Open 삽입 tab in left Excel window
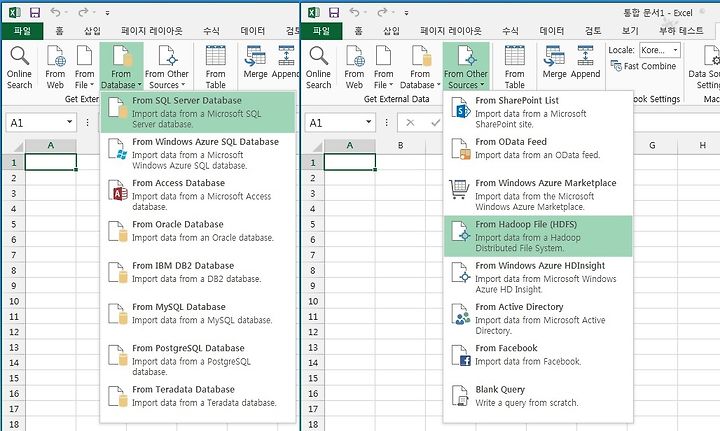 click(x=92, y=31)
